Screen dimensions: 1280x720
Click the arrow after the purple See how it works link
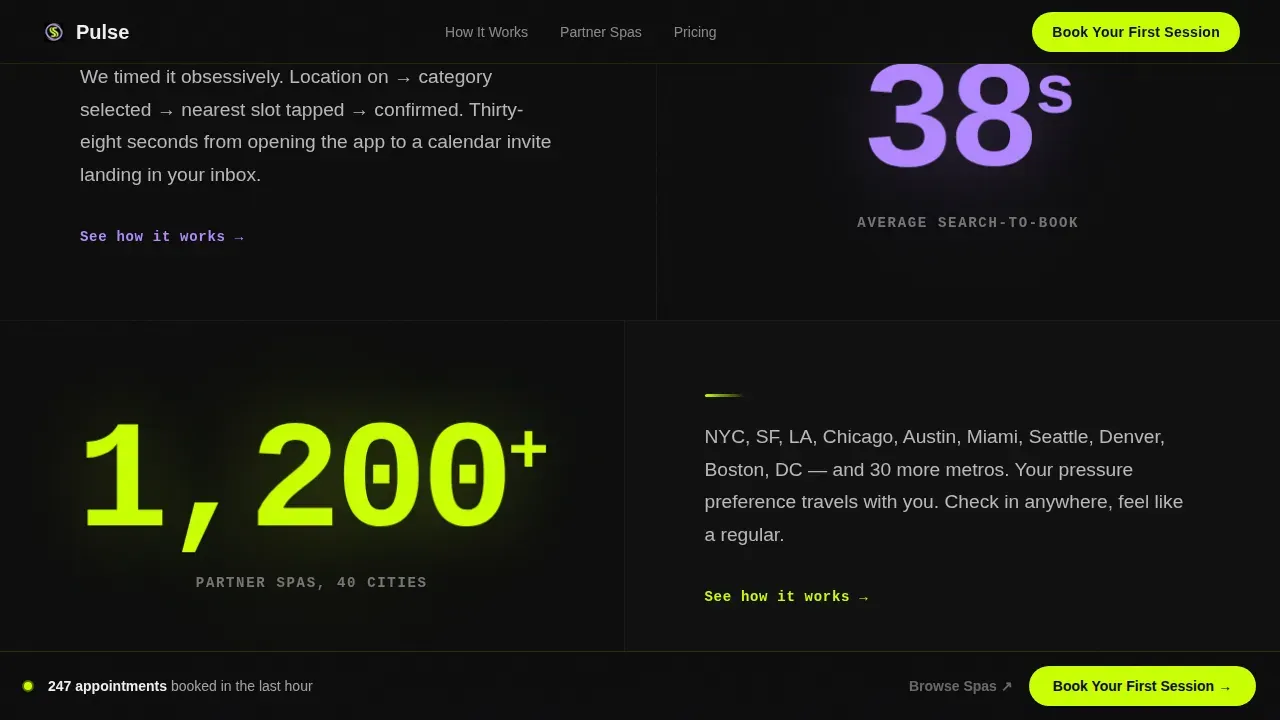[239, 238]
